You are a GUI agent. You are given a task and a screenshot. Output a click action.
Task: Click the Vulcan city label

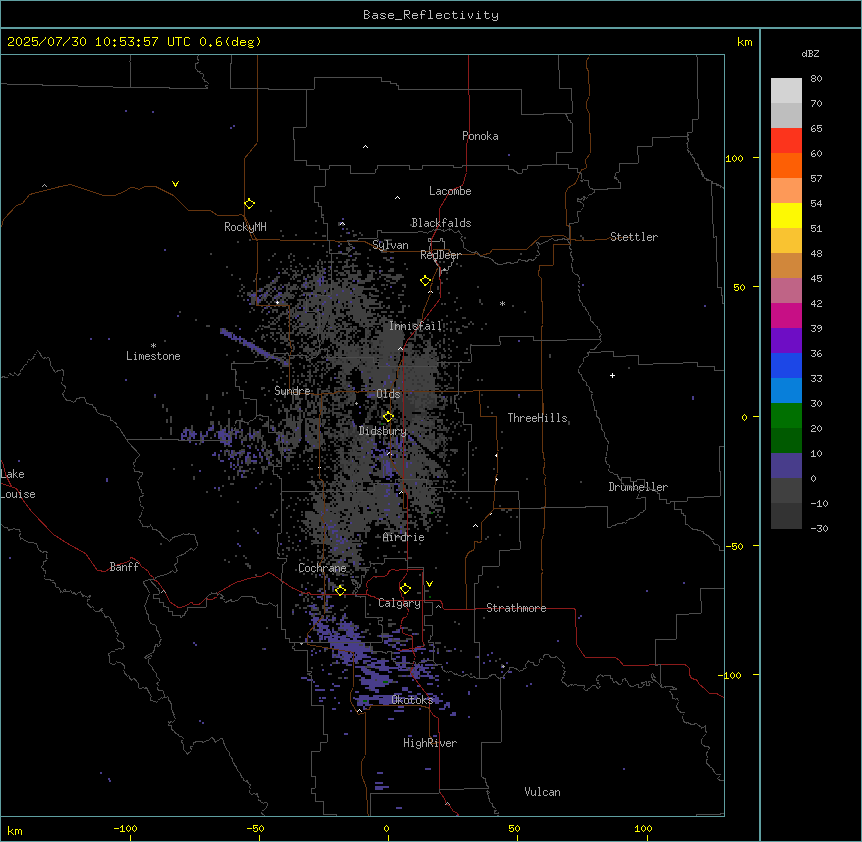coord(543,792)
